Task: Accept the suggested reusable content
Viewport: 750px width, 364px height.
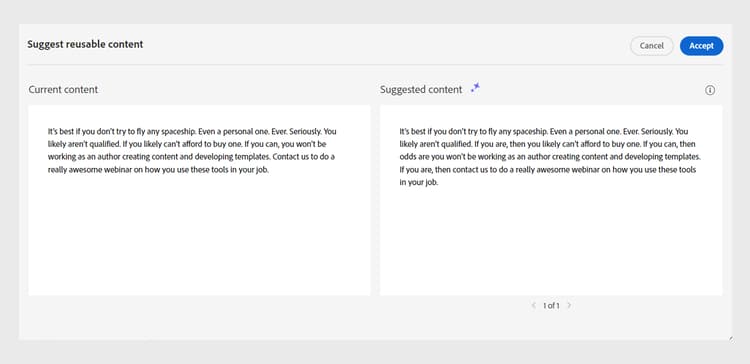Action: coord(701,46)
